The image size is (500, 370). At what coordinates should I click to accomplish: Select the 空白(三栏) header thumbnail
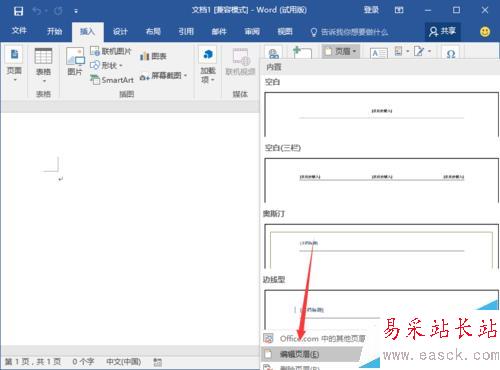point(382,180)
